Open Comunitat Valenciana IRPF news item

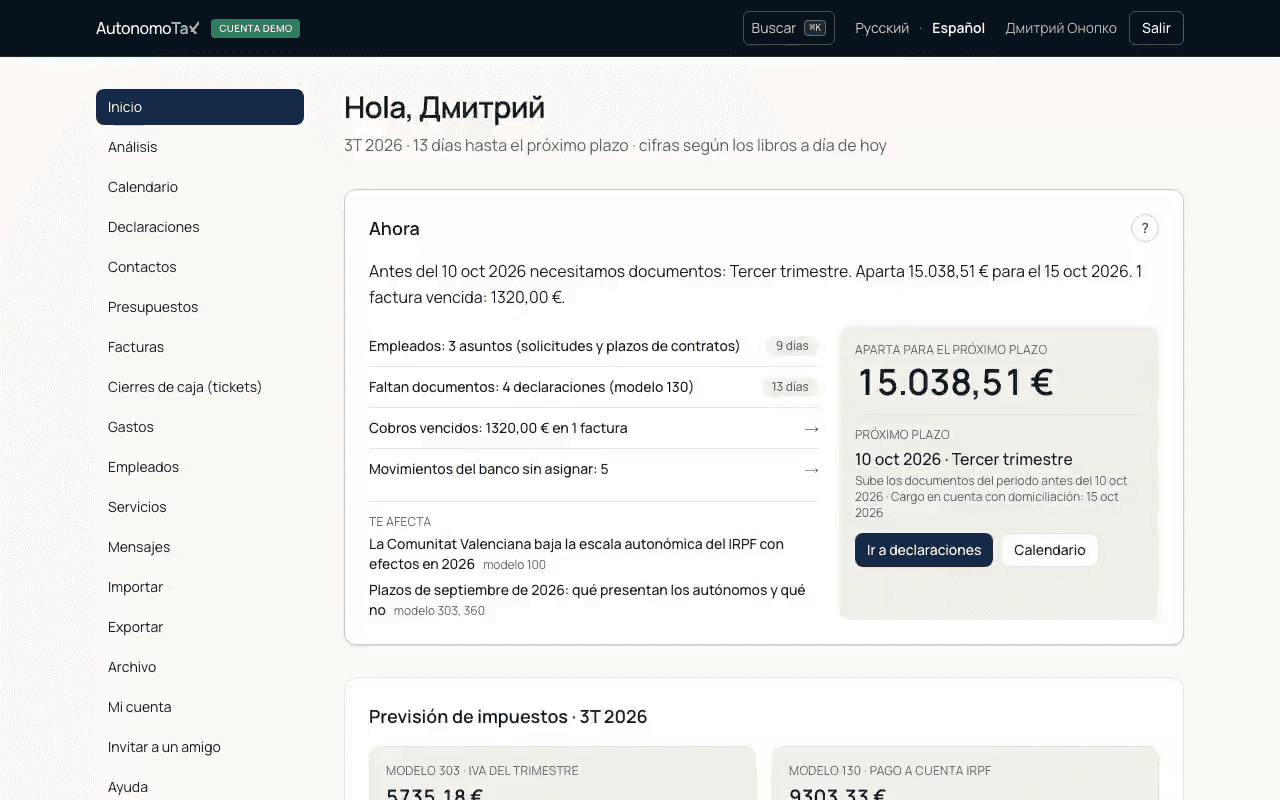click(x=576, y=554)
